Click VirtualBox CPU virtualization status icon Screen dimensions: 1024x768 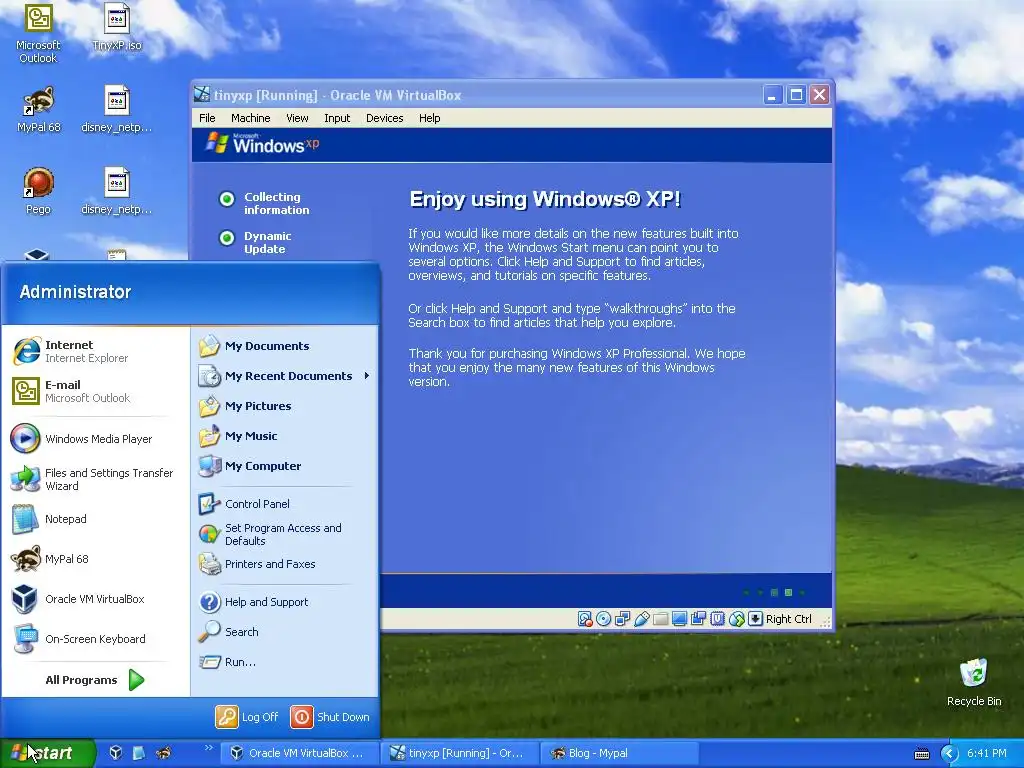coord(717,618)
